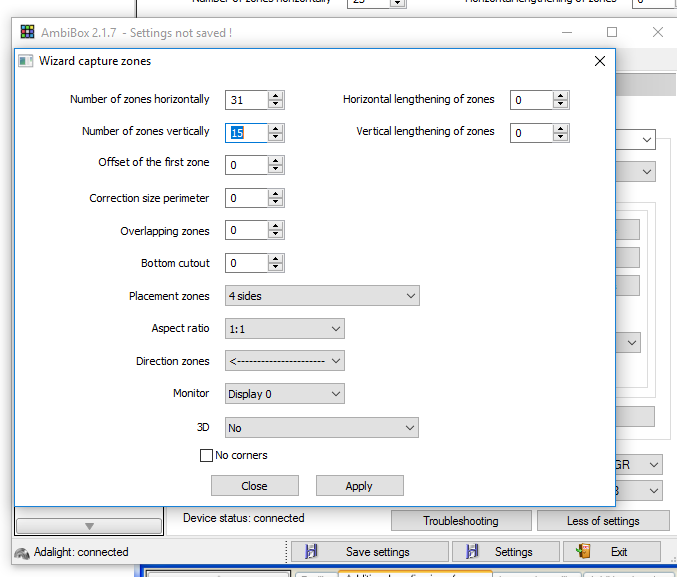Close the Wizard capture zones dialog
Screen dimensions: 677x577
600,61
